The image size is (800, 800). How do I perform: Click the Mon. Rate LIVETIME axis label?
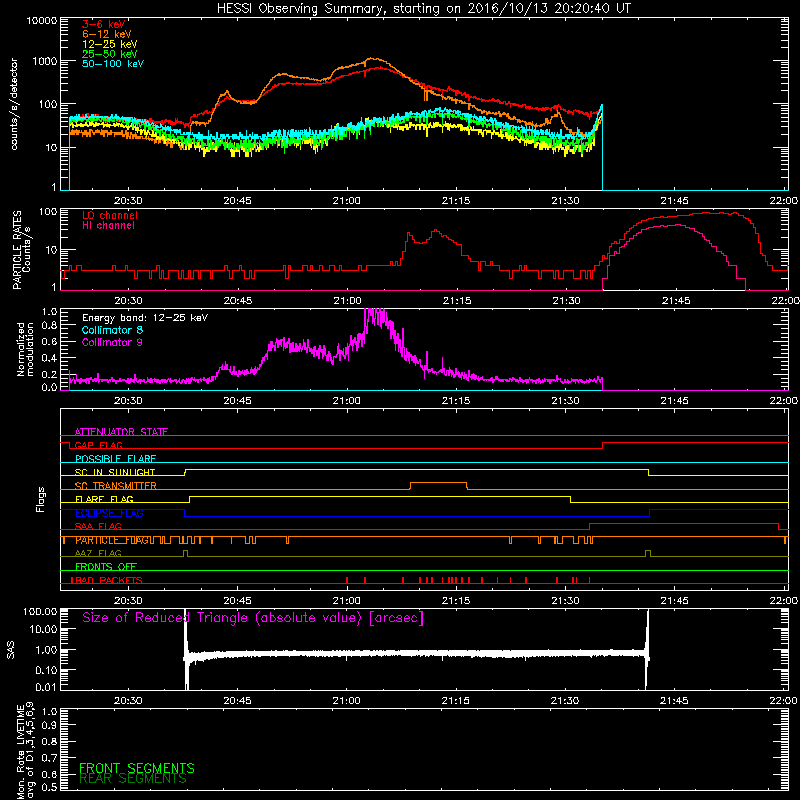pos(25,750)
